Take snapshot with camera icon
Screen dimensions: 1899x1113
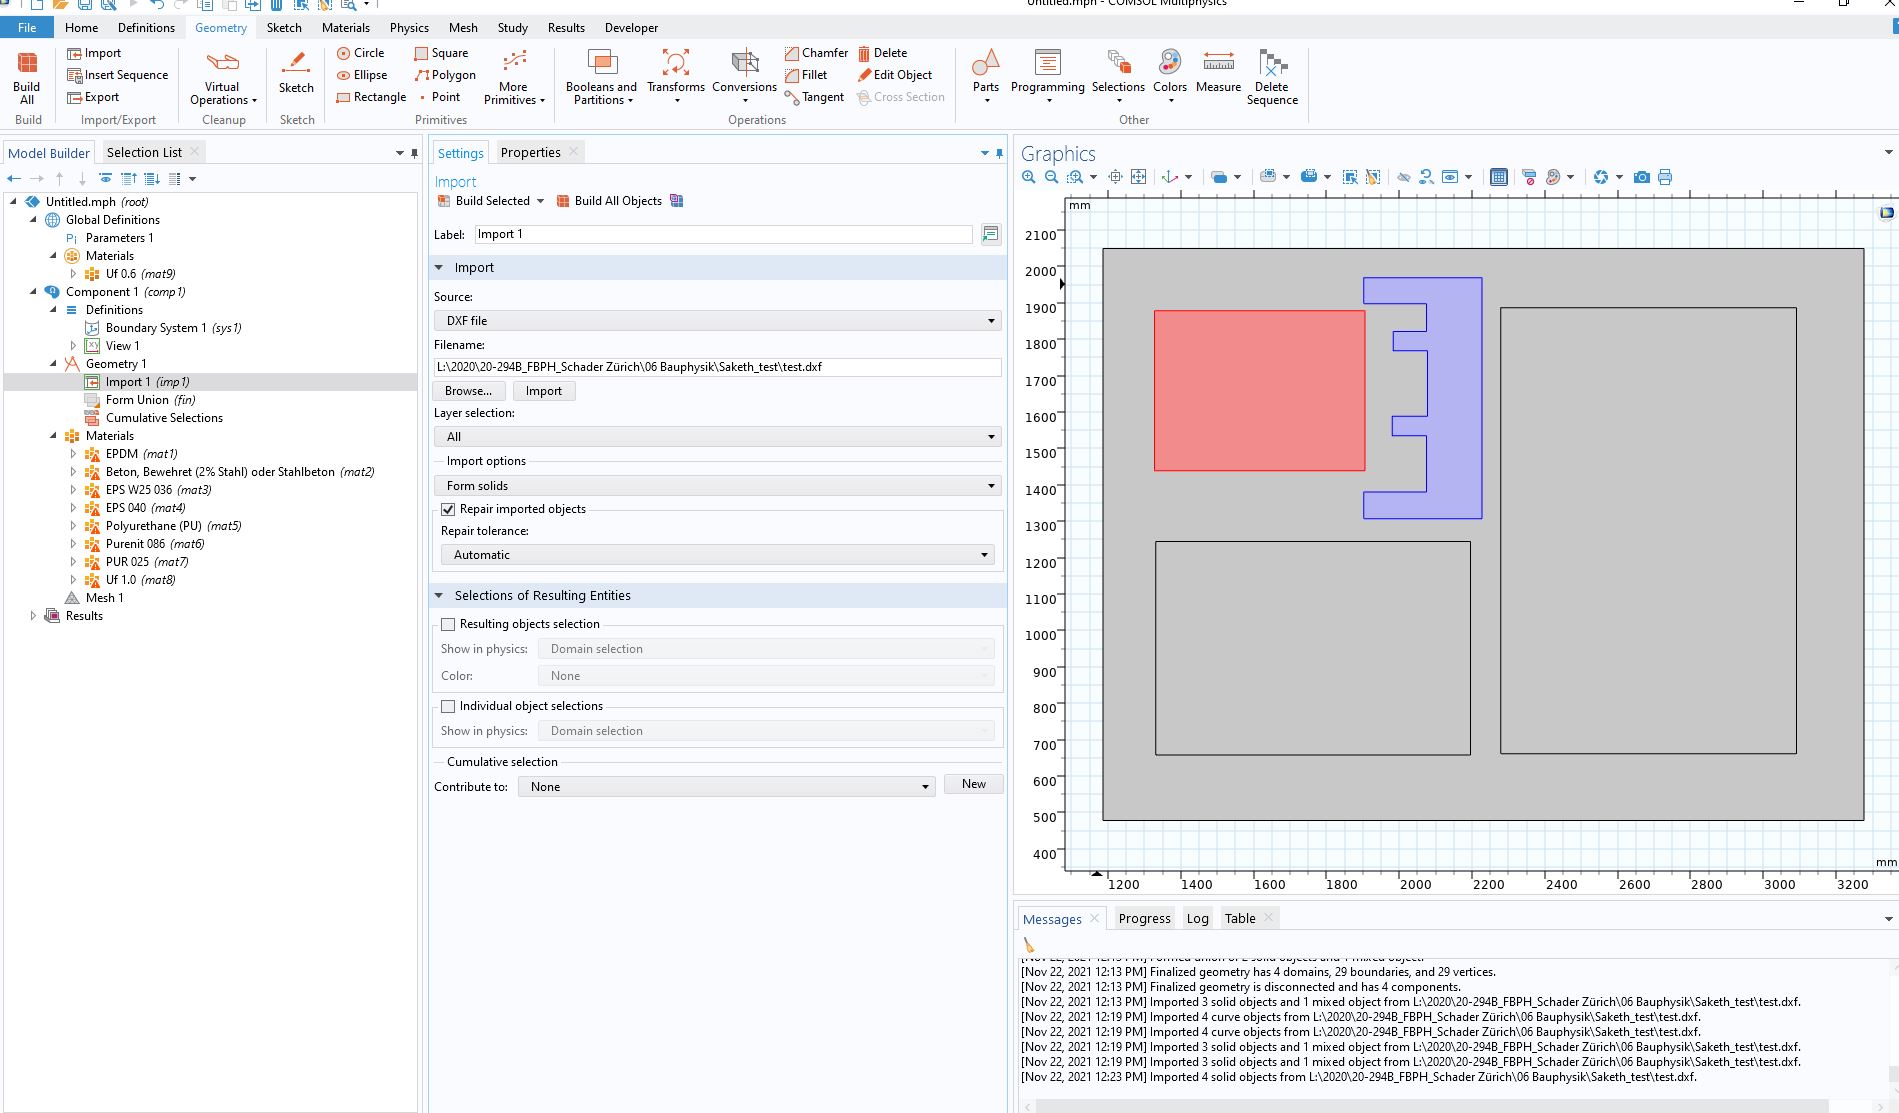point(1641,177)
